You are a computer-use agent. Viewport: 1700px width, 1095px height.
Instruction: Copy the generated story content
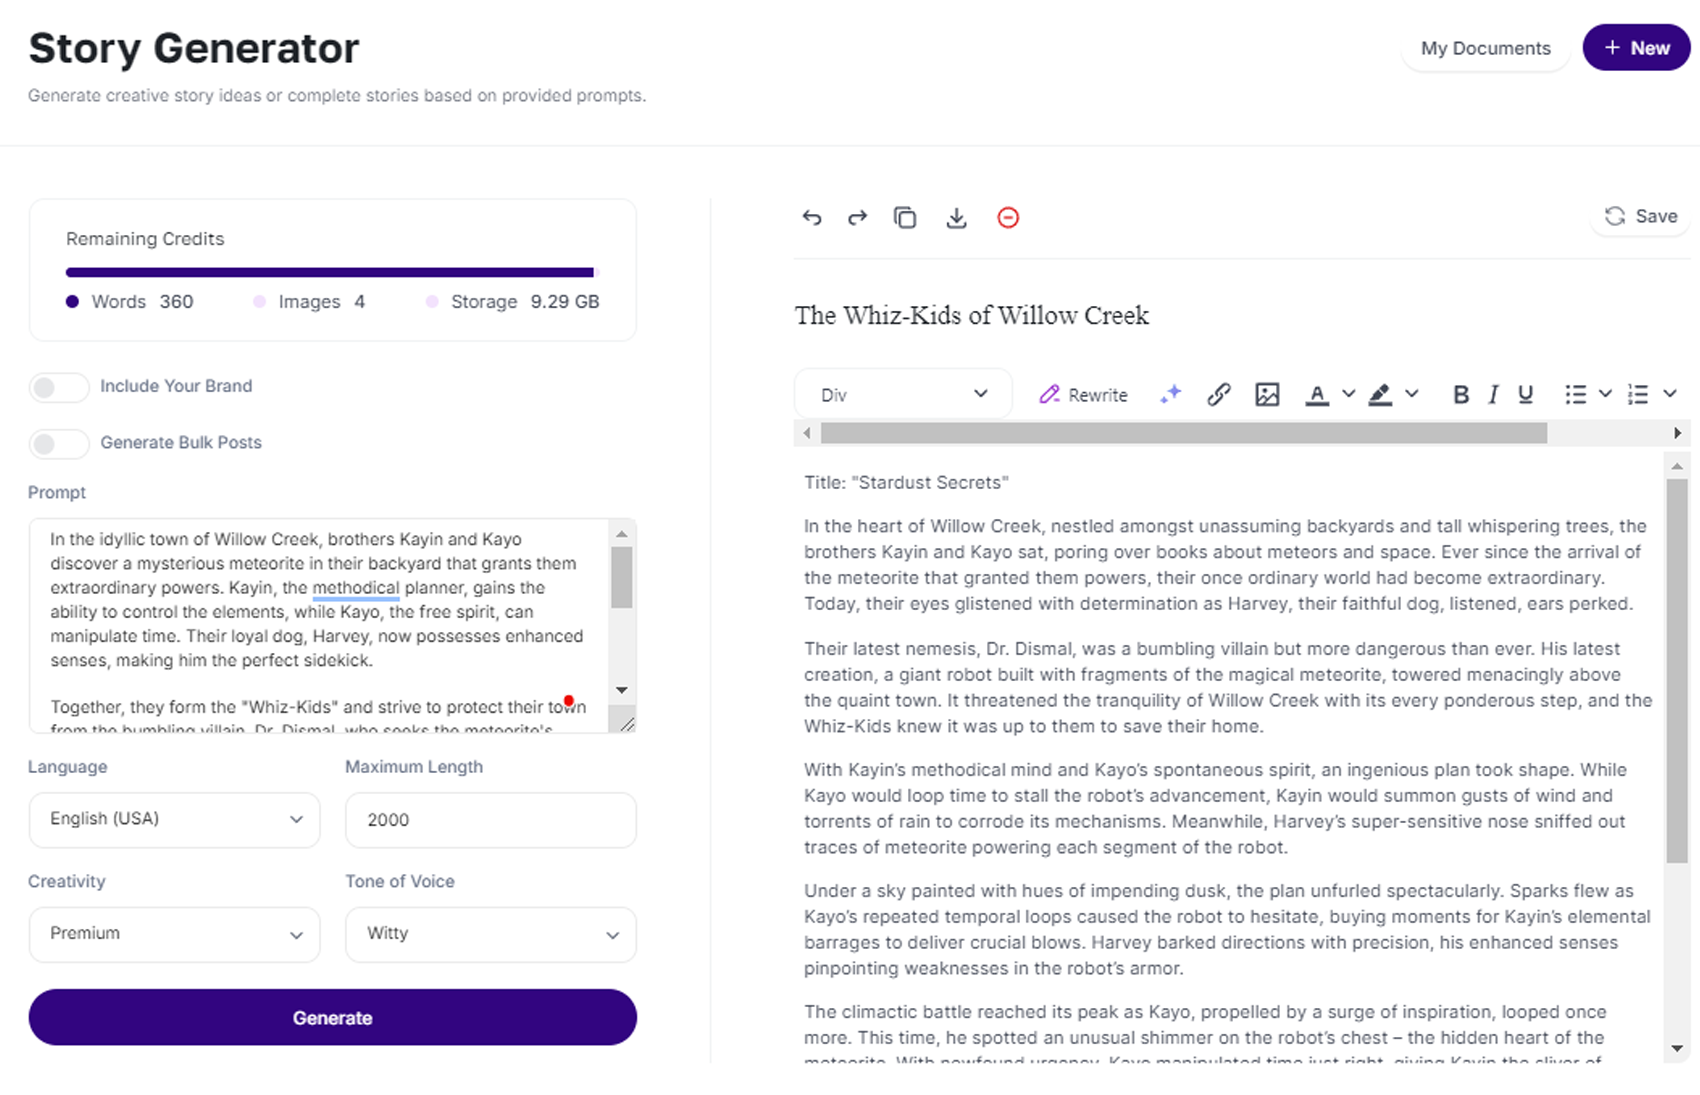905,217
